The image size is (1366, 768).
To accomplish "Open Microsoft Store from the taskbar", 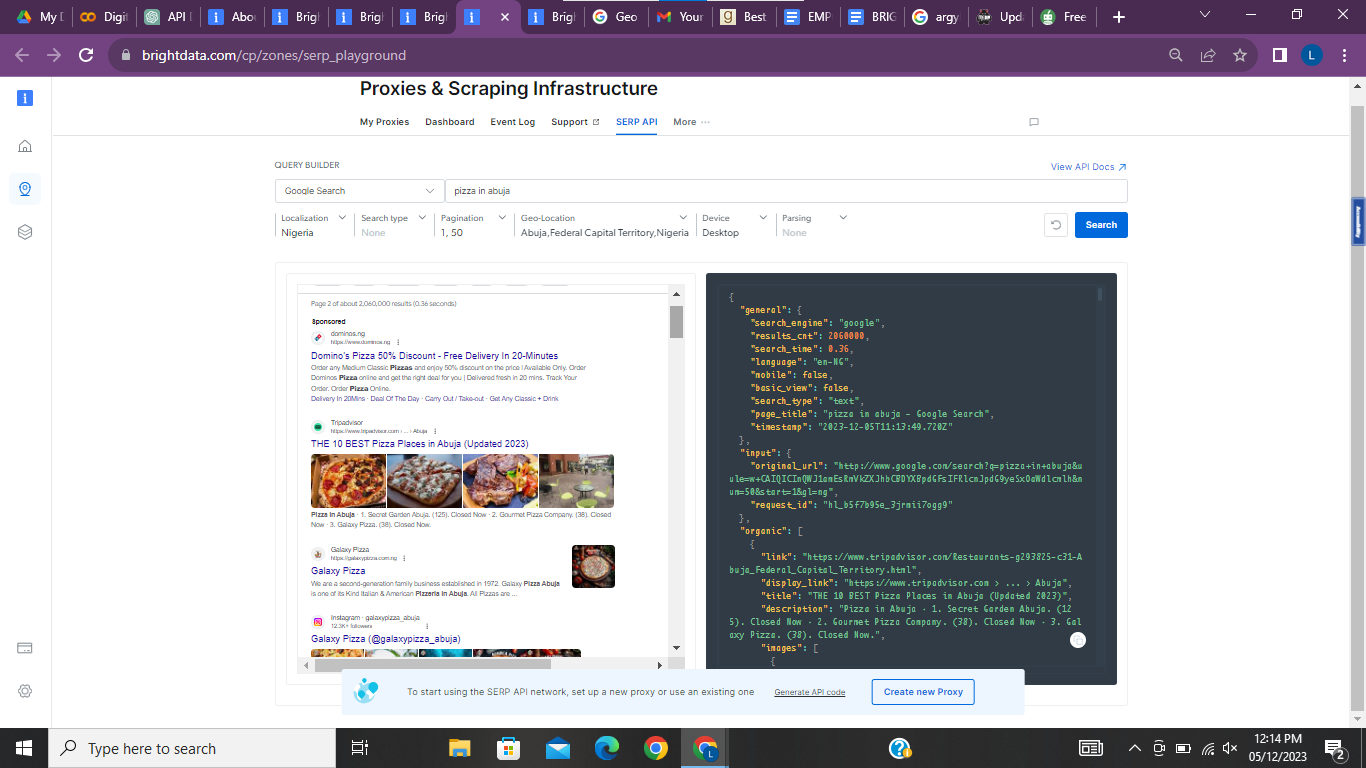I will point(508,748).
